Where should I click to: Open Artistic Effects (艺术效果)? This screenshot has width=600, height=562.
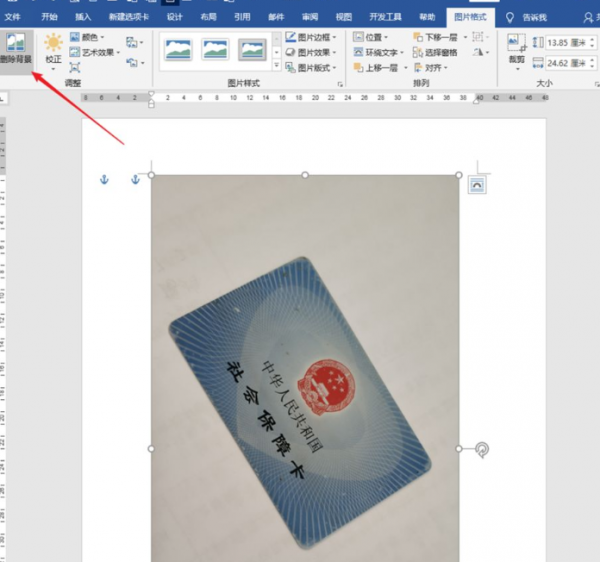click(95, 52)
